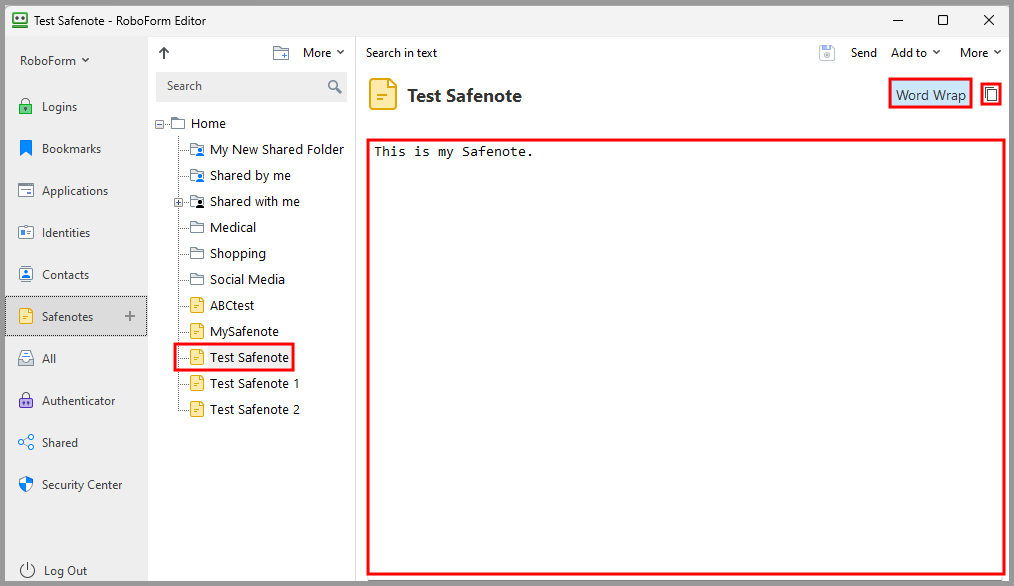1014x586 pixels.
Task: Open the Logins section
Action: click(x=76, y=107)
